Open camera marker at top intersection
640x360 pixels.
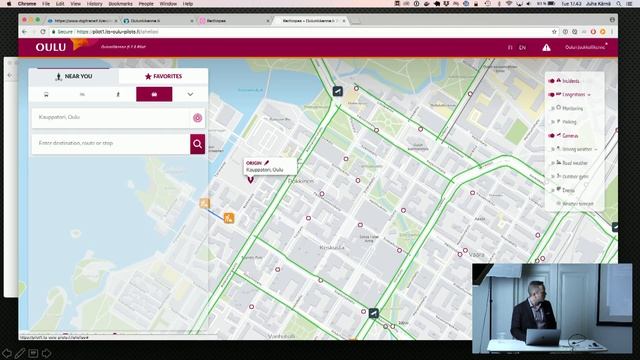click(338, 91)
